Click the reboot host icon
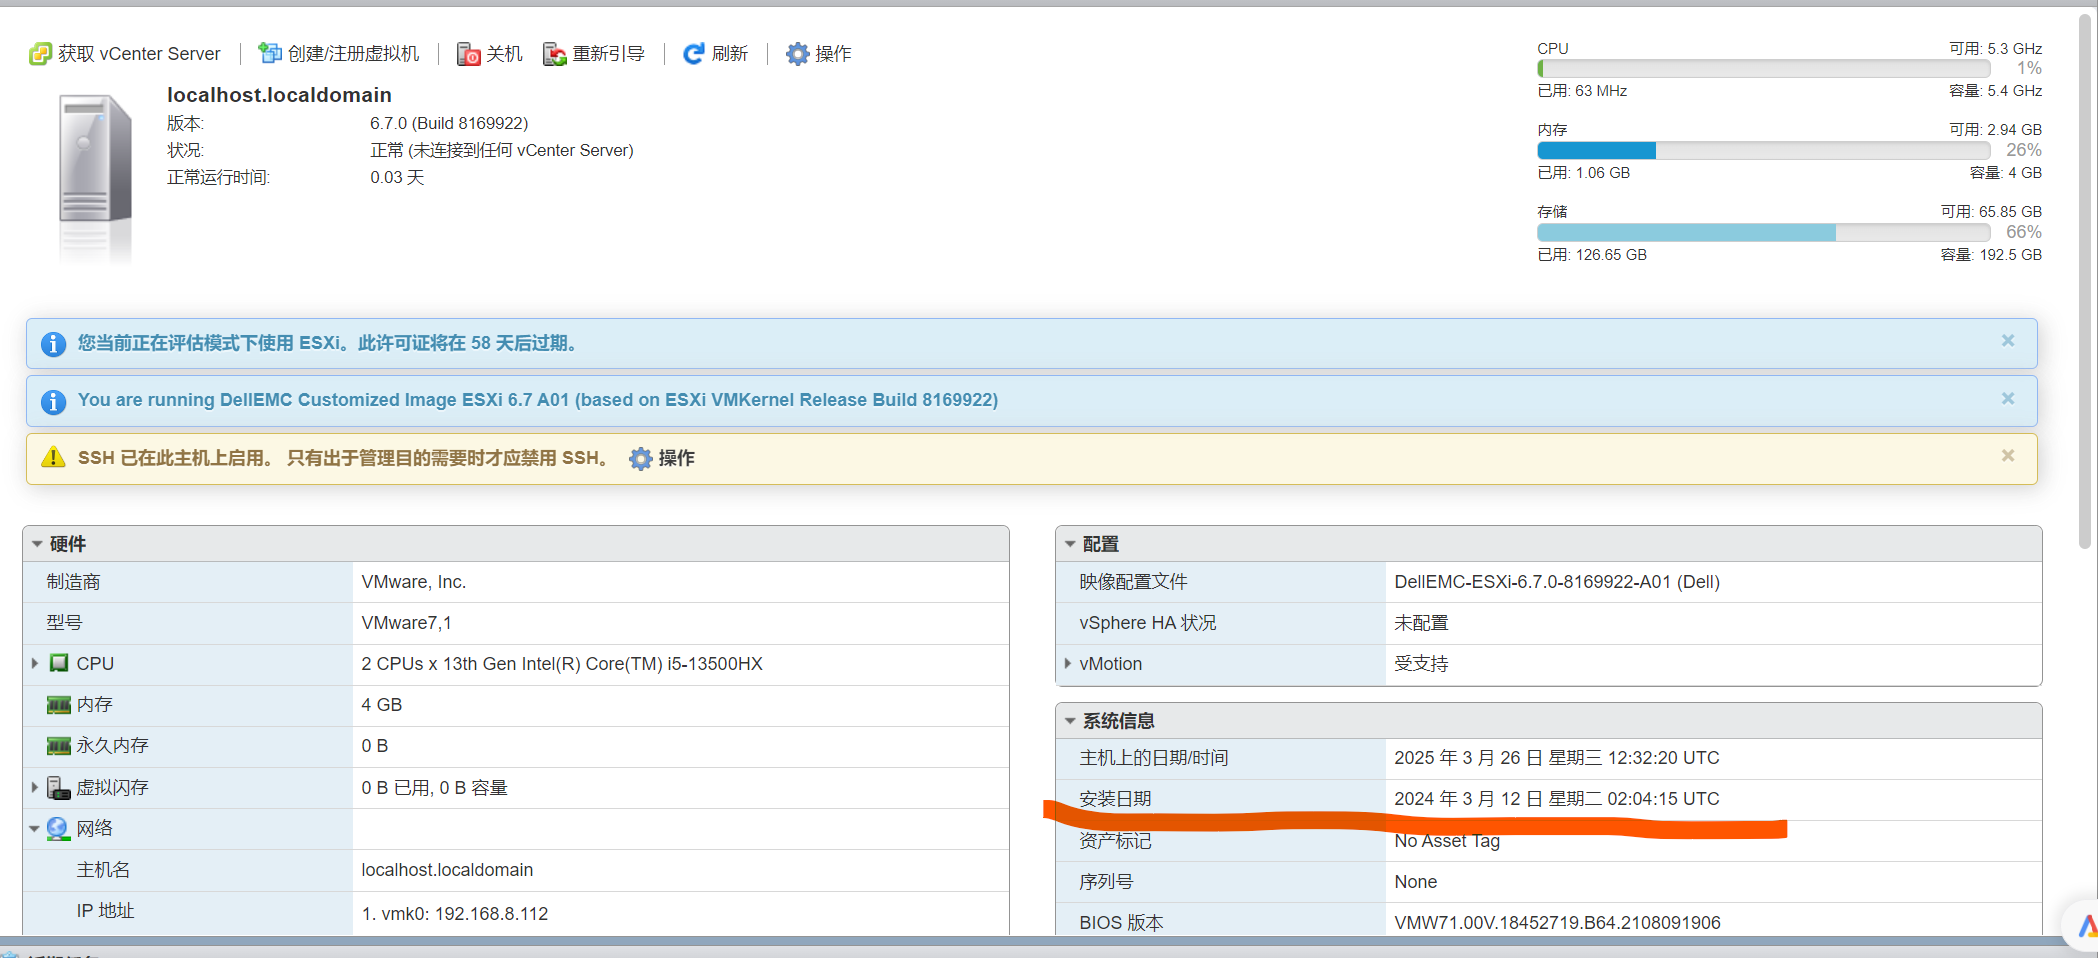Viewport: 2098px width, 958px height. tap(555, 54)
